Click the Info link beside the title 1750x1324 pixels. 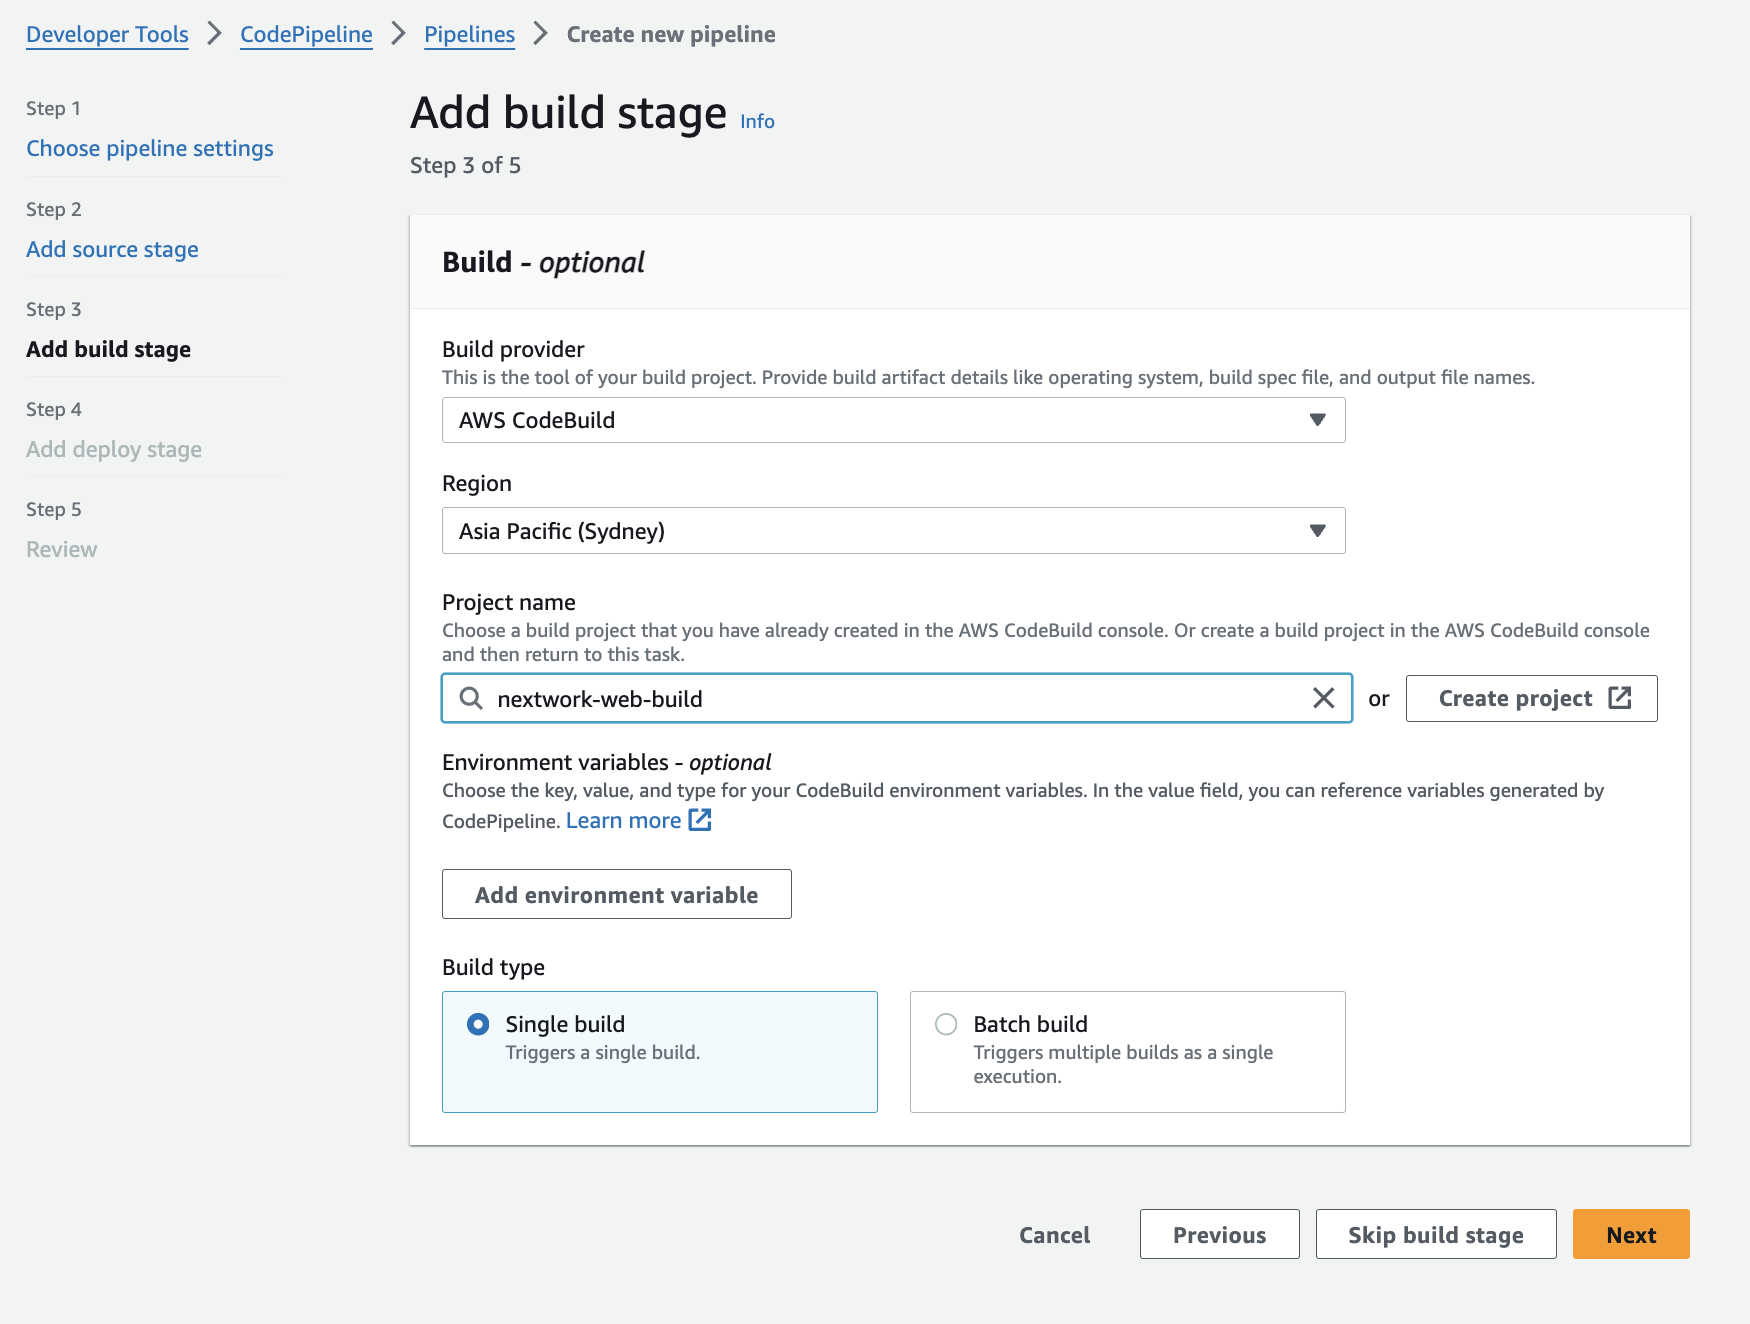(x=757, y=121)
